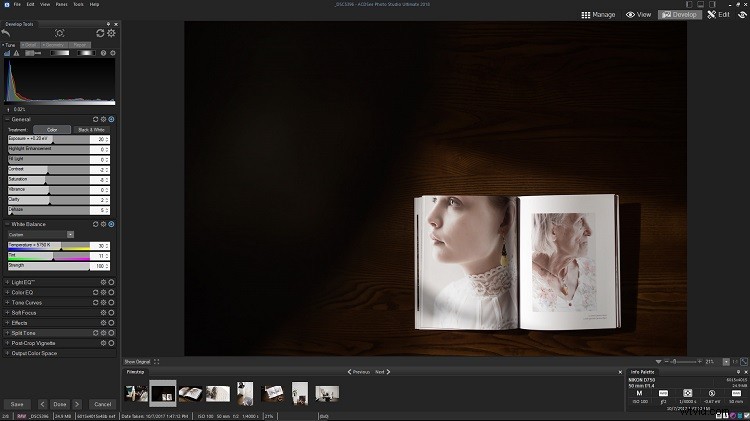
Task: Reset Split Tone with its refresh icon
Action: 95,333
